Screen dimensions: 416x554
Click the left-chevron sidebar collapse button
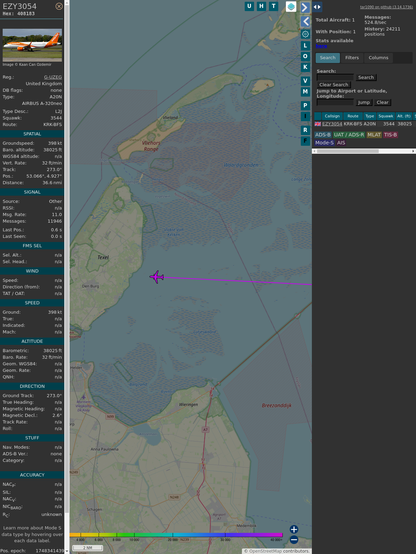(305, 22)
